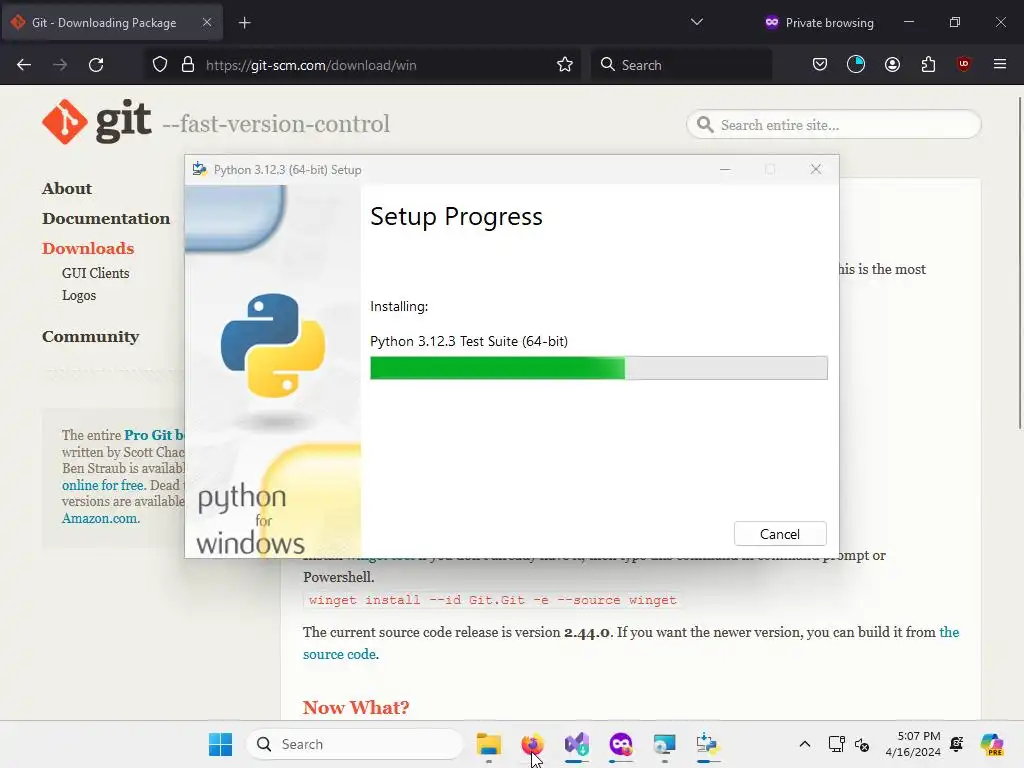This screenshot has width=1024, height=768.
Task: Select the Git - Downloading Package tab
Action: pos(112,22)
